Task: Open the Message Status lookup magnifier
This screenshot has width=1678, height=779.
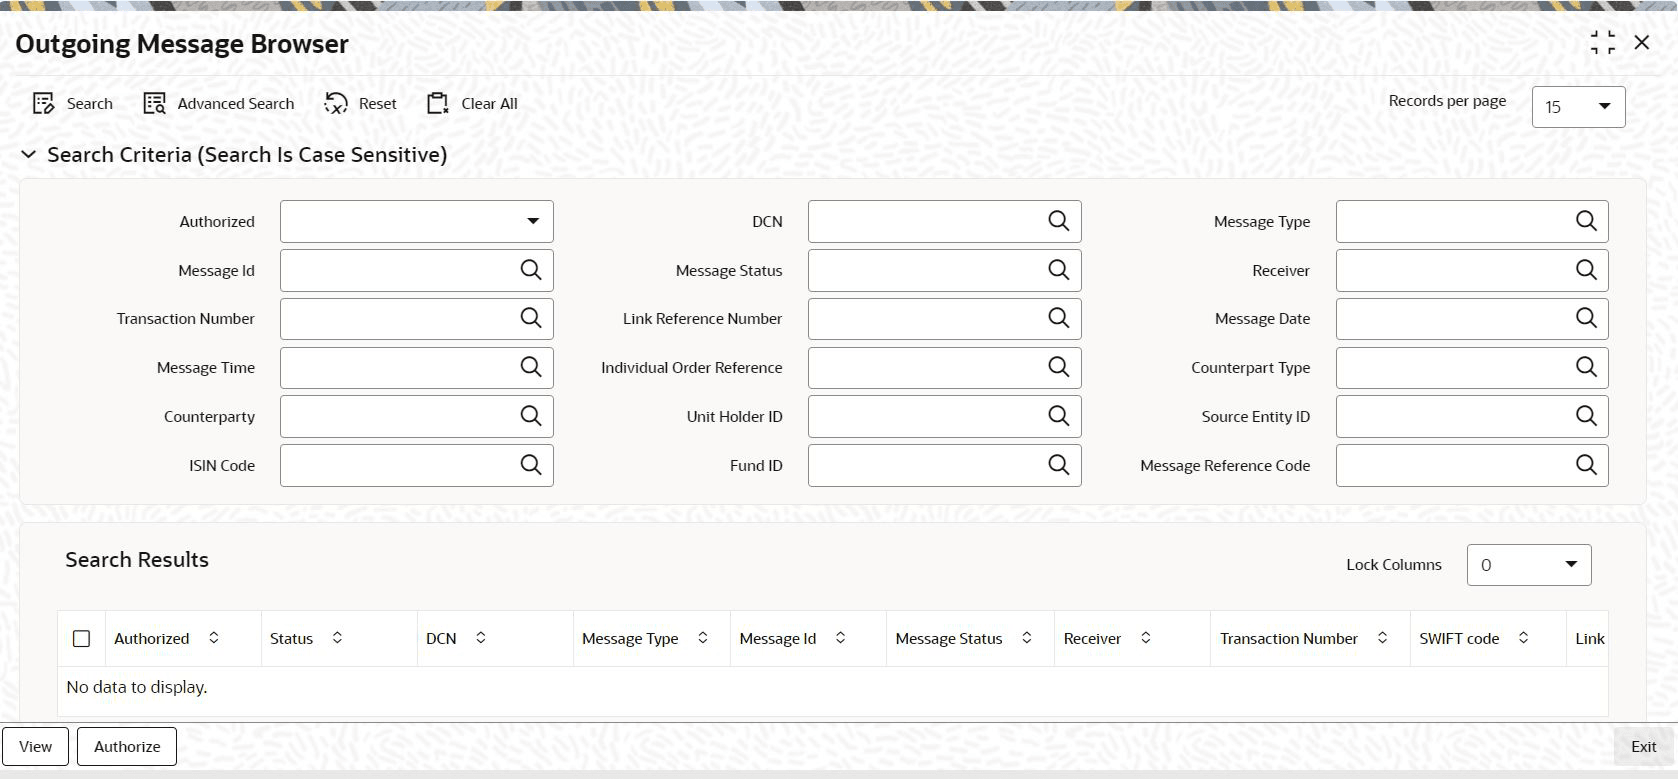Action: [x=1059, y=270]
